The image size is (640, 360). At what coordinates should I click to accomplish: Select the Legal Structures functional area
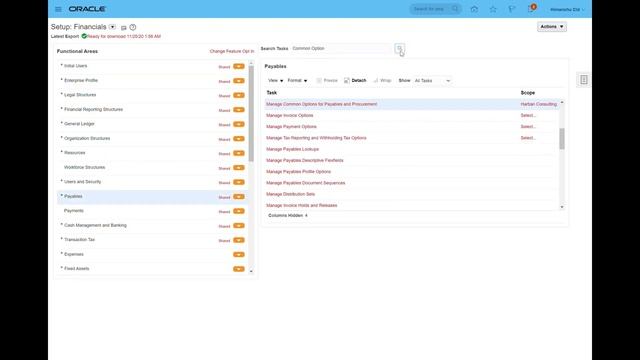80,95
